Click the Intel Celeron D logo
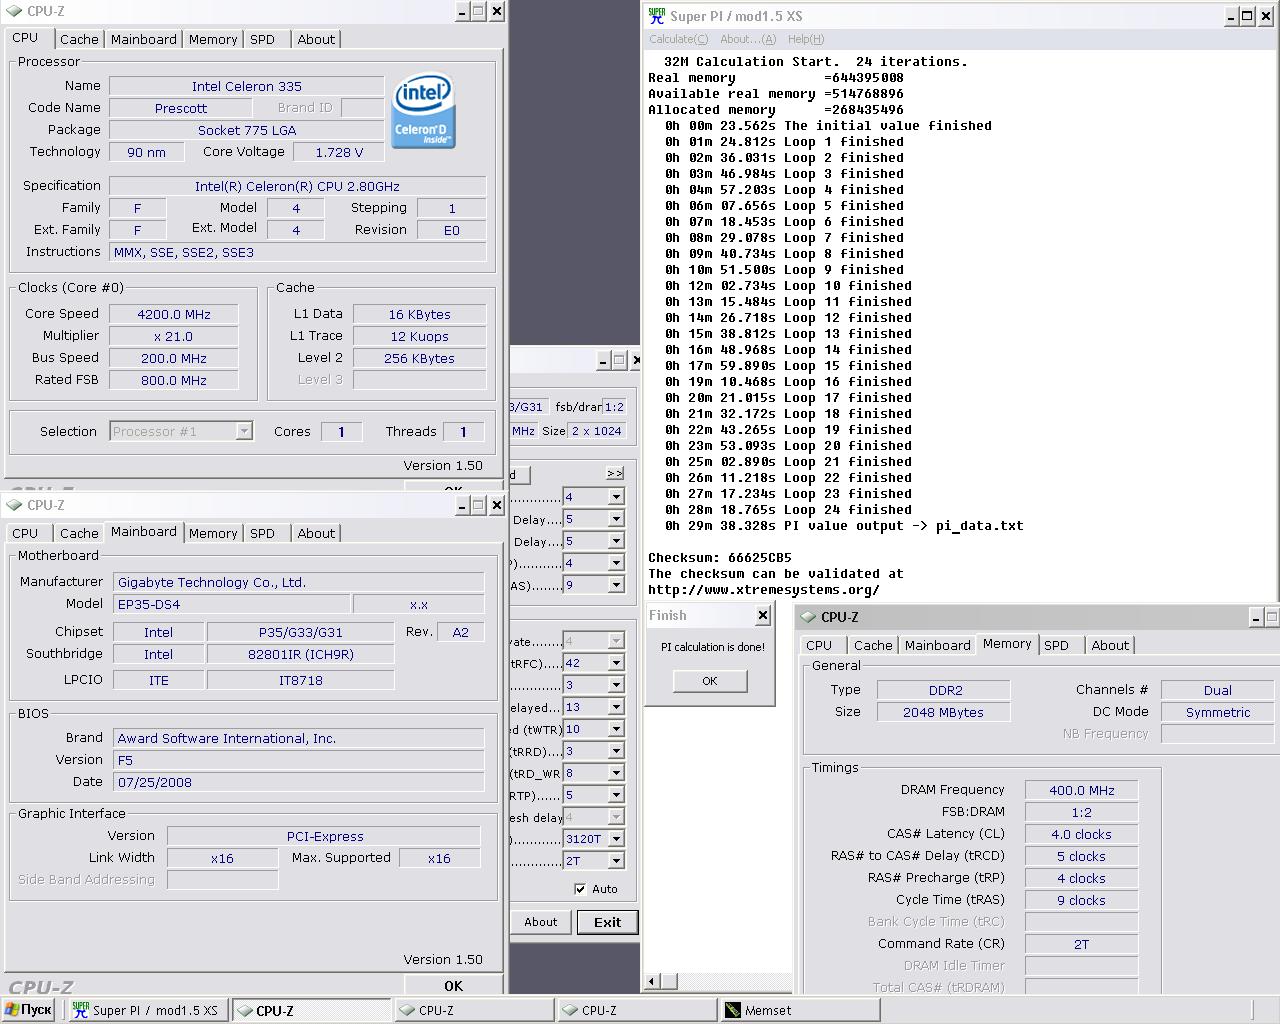Image resolution: width=1280 pixels, height=1024 pixels. (x=423, y=111)
